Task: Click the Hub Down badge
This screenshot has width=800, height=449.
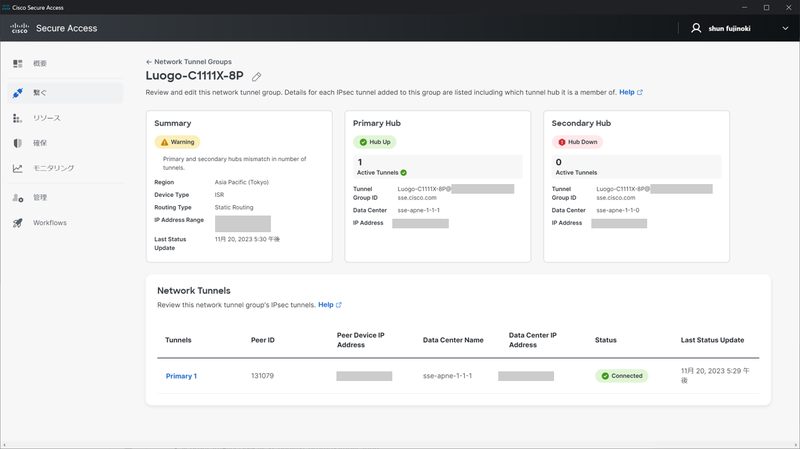Action: (x=577, y=142)
